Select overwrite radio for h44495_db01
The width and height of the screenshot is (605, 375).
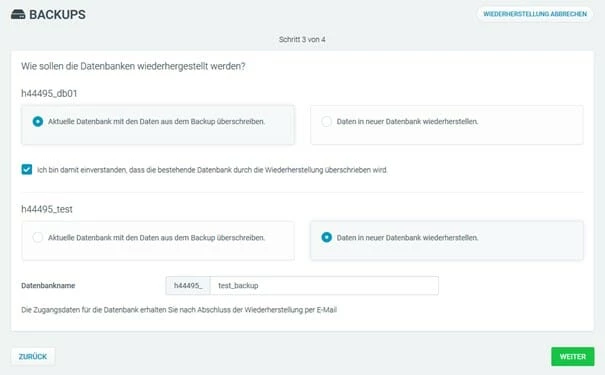[38, 122]
